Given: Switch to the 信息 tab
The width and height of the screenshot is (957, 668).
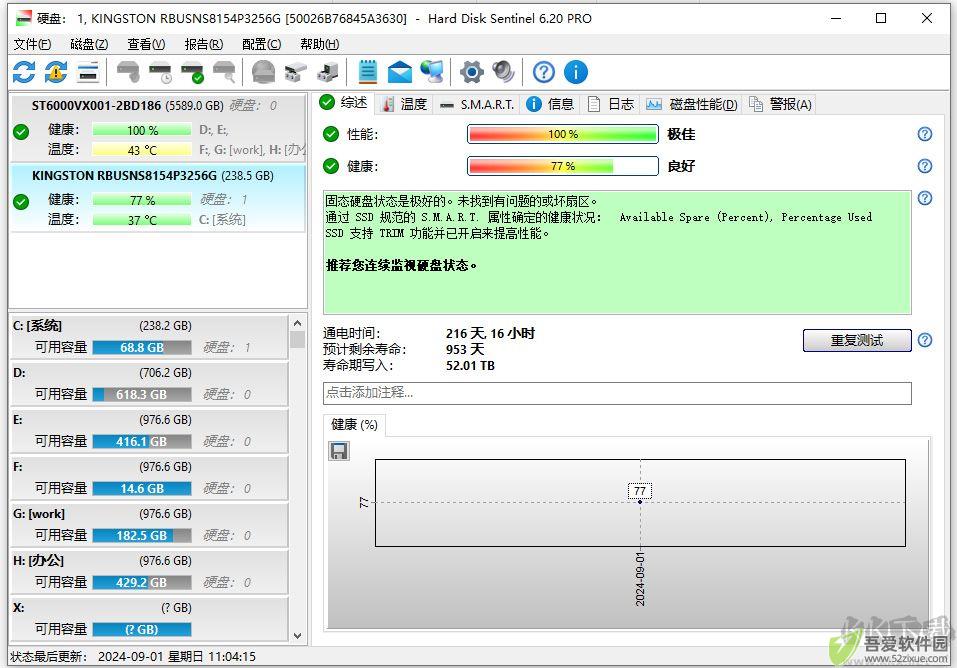Looking at the screenshot, I should click(551, 104).
